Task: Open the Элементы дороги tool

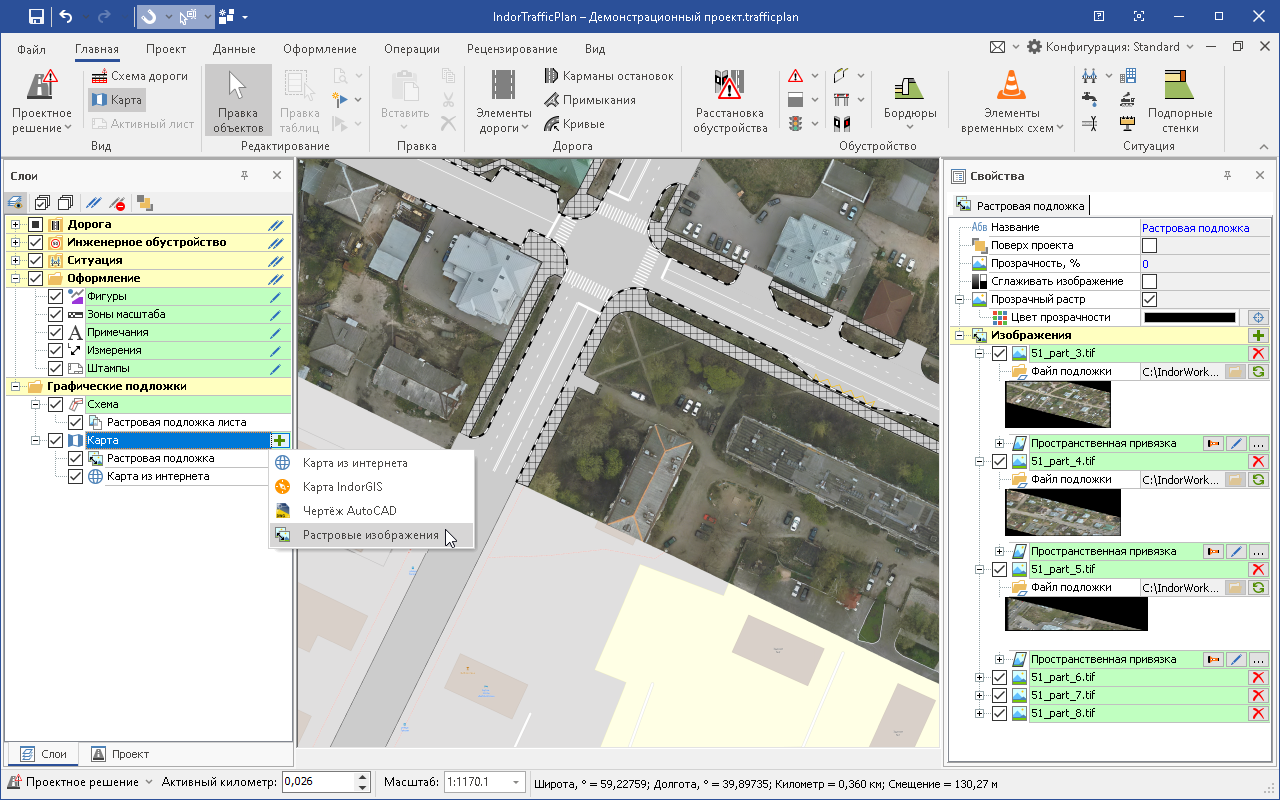Action: 503,100
